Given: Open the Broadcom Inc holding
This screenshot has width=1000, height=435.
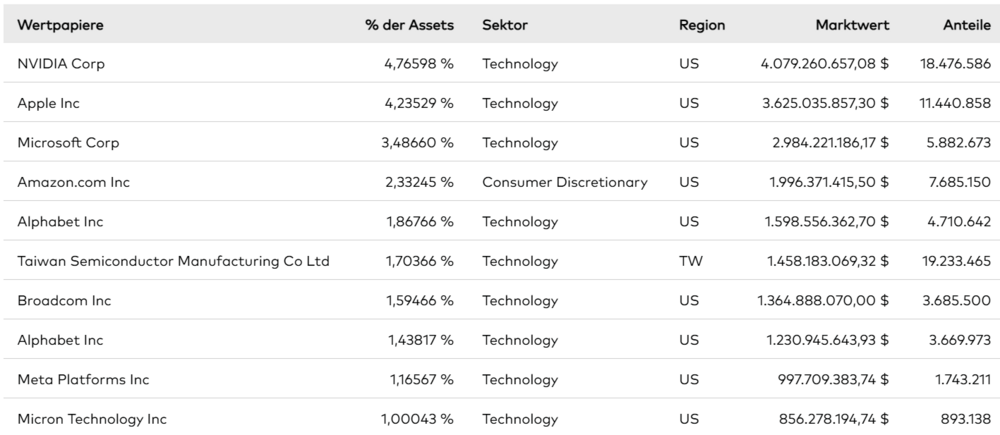Looking at the screenshot, I should pos(64,301).
